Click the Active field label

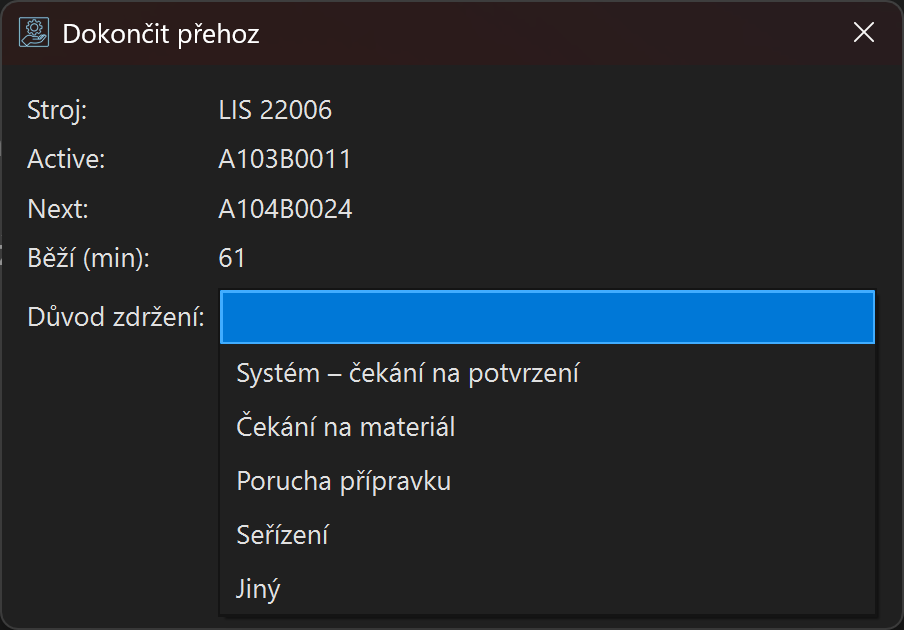coord(66,160)
